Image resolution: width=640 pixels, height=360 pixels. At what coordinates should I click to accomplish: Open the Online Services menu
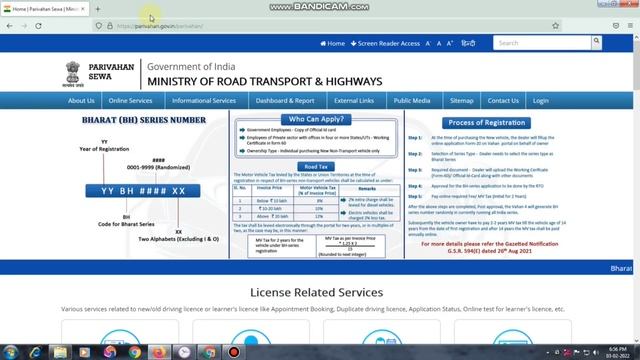130,100
